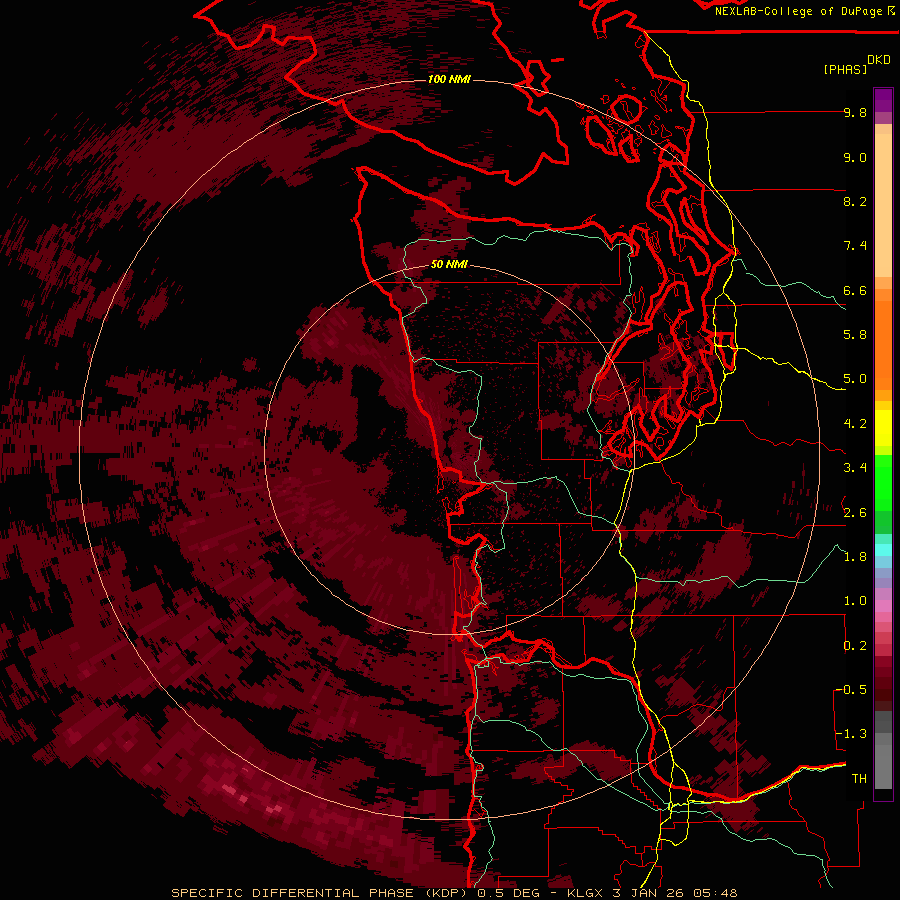Image resolution: width=900 pixels, height=900 pixels.
Task: Click the 4.2 scale value
Action: pyautogui.click(x=855, y=424)
